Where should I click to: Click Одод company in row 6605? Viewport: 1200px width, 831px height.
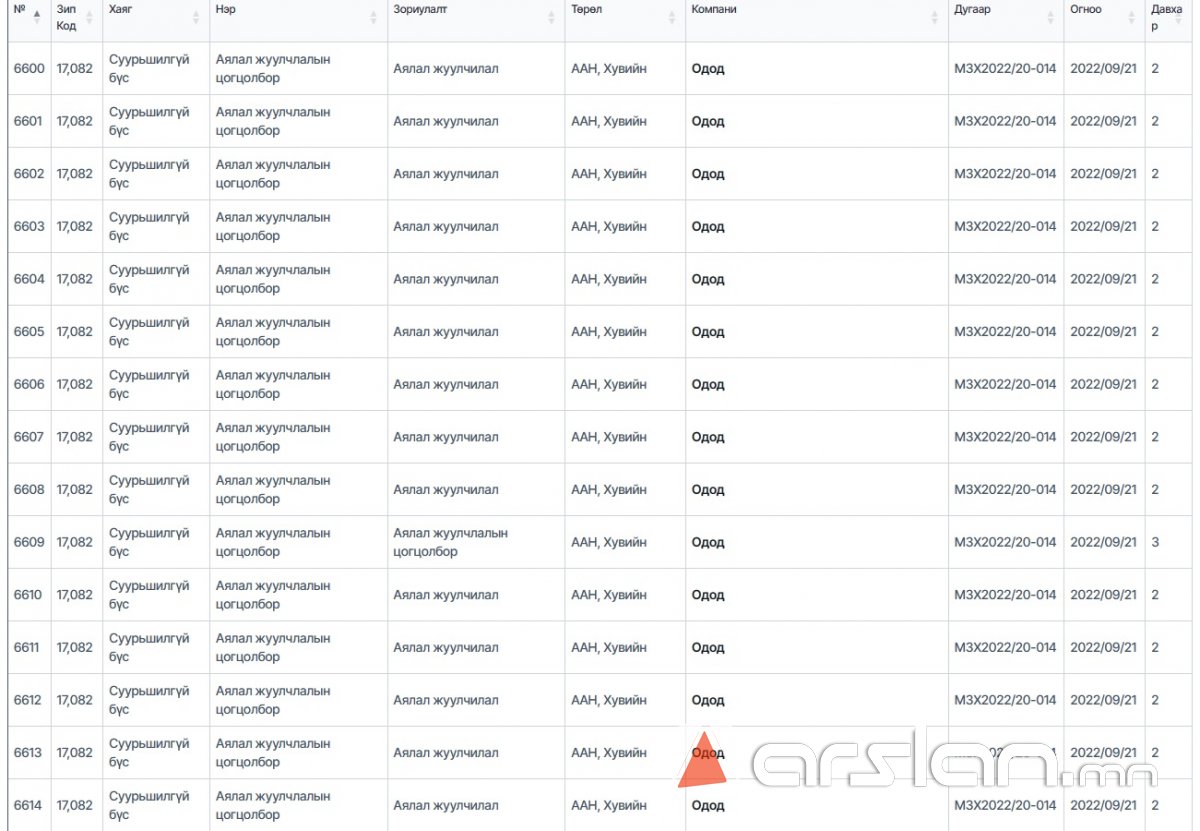pyautogui.click(x=708, y=332)
